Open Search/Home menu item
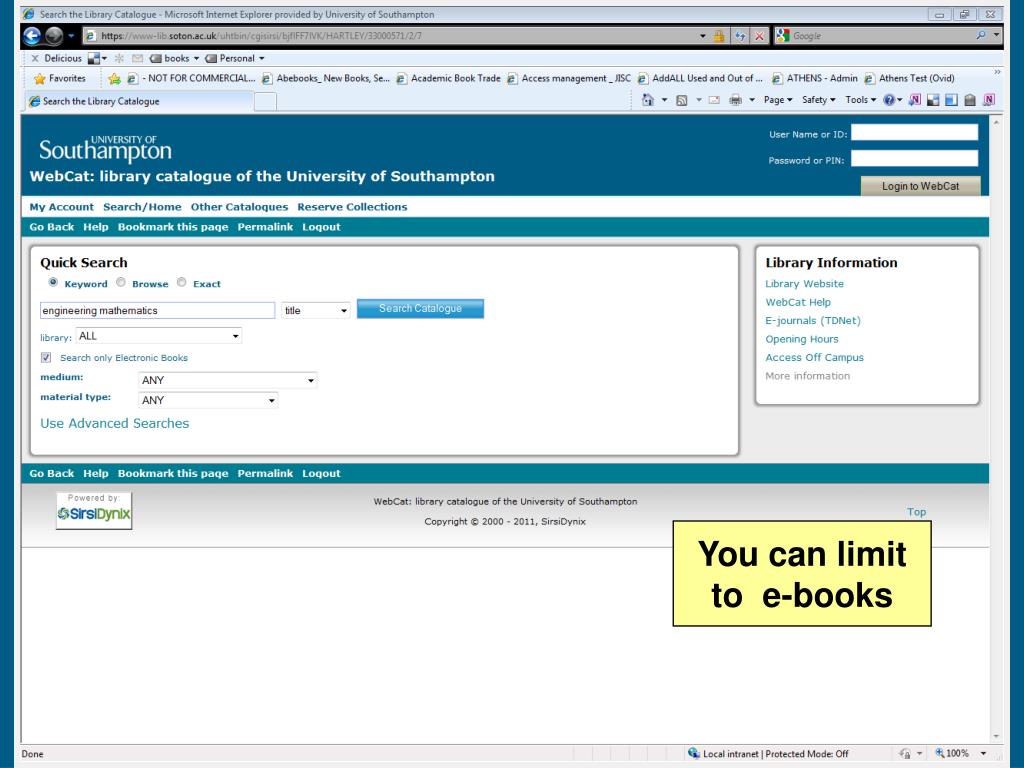Image resolution: width=1024 pixels, height=768 pixels. [142, 207]
